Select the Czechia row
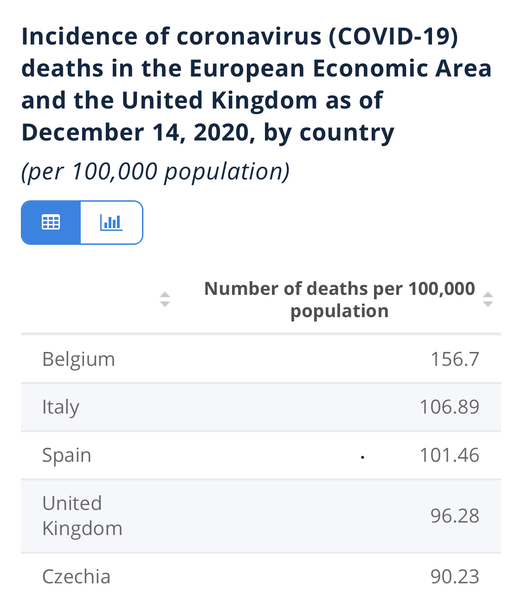The height and width of the screenshot is (600, 522). coord(261,577)
